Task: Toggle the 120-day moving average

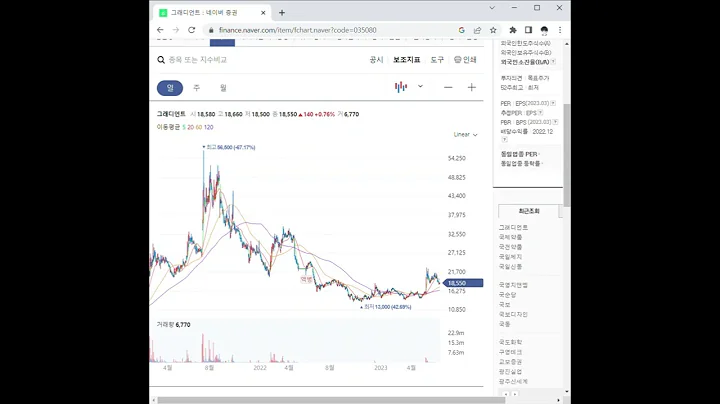Action: click(208, 127)
